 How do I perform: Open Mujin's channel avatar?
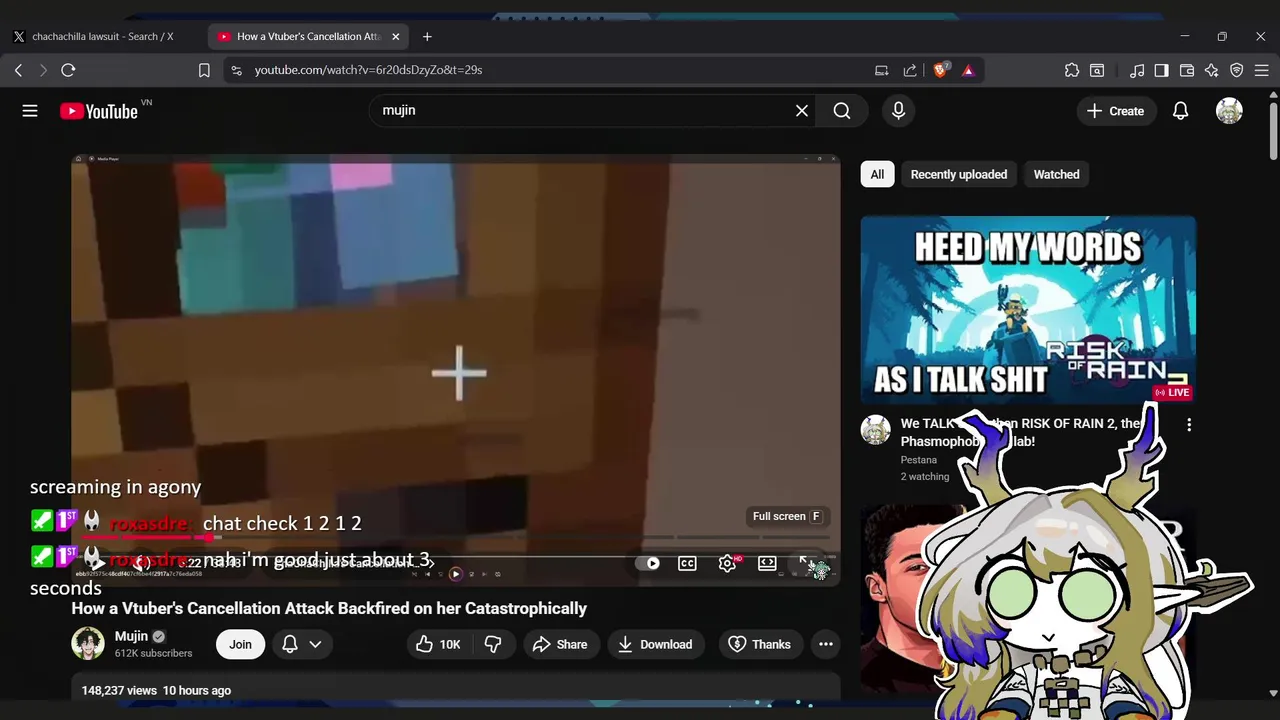tap(88, 644)
